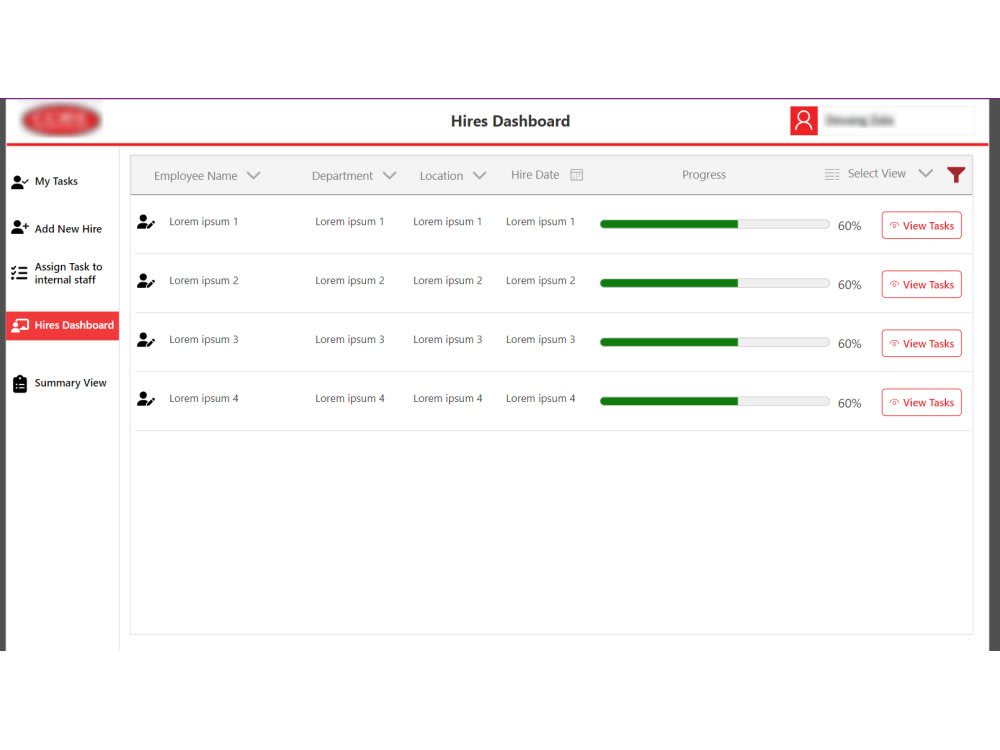View tasks for Lorem ipsum 2
Image resolution: width=1000 pixels, height=750 pixels.
click(x=922, y=284)
